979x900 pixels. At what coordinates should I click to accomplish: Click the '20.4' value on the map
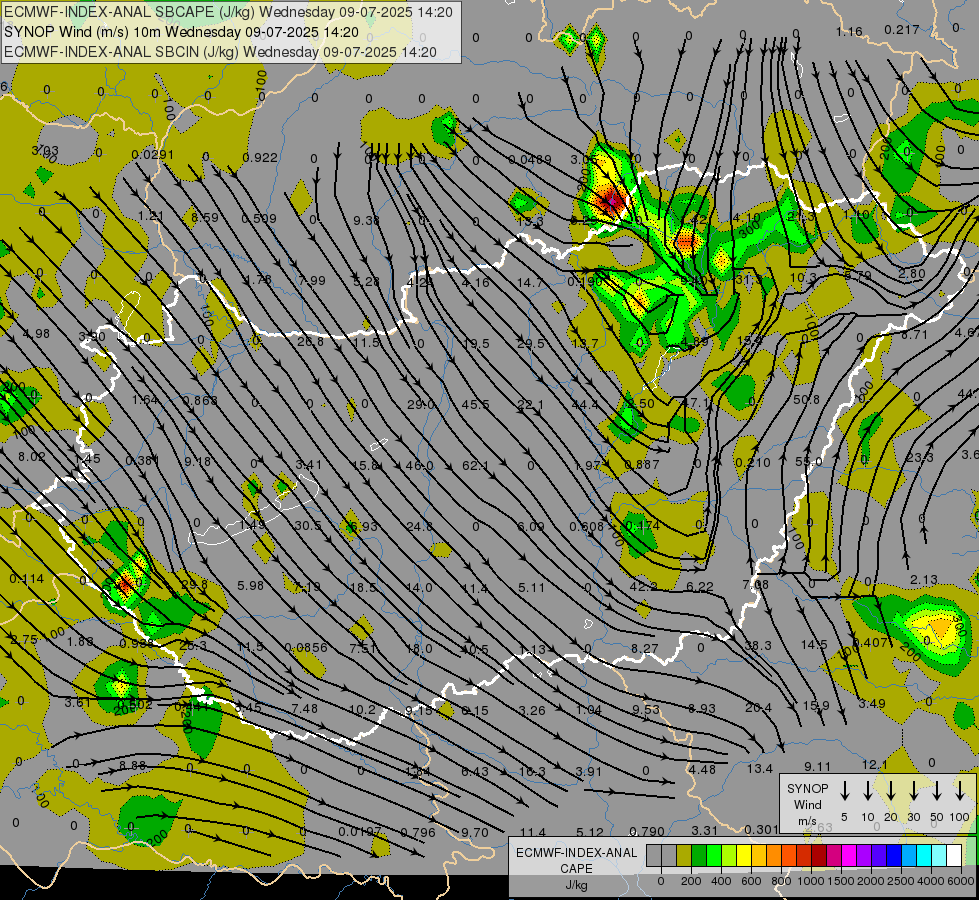758,708
